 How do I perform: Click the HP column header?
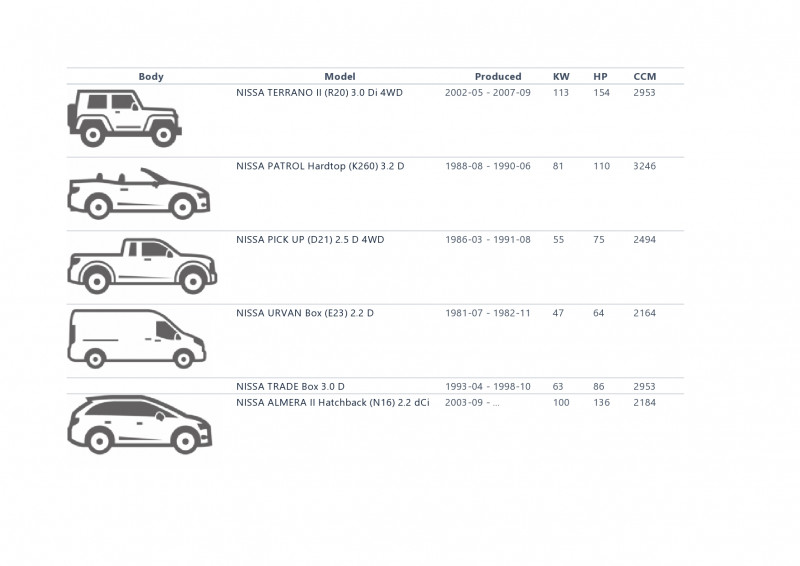click(601, 77)
